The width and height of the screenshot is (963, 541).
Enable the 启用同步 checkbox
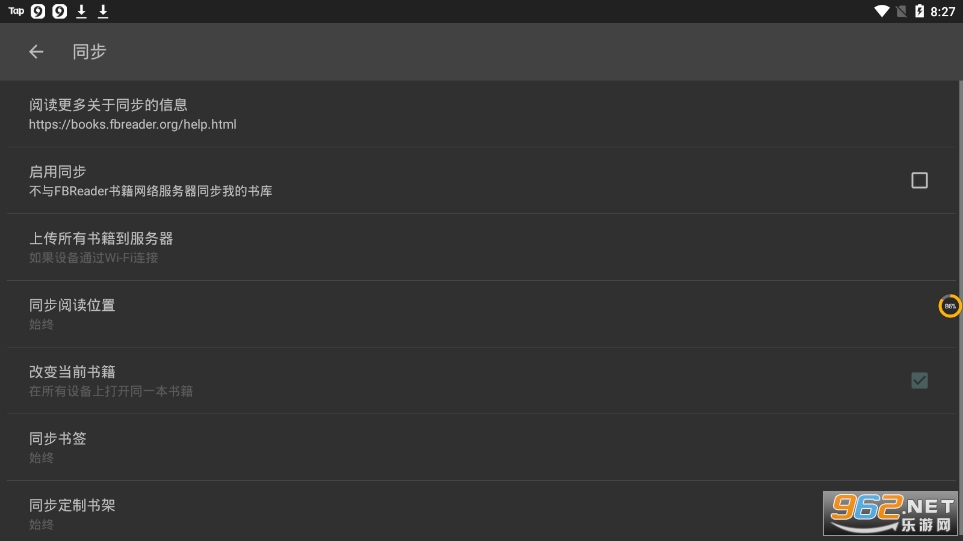pyautogui.click(x=919, y=180)
